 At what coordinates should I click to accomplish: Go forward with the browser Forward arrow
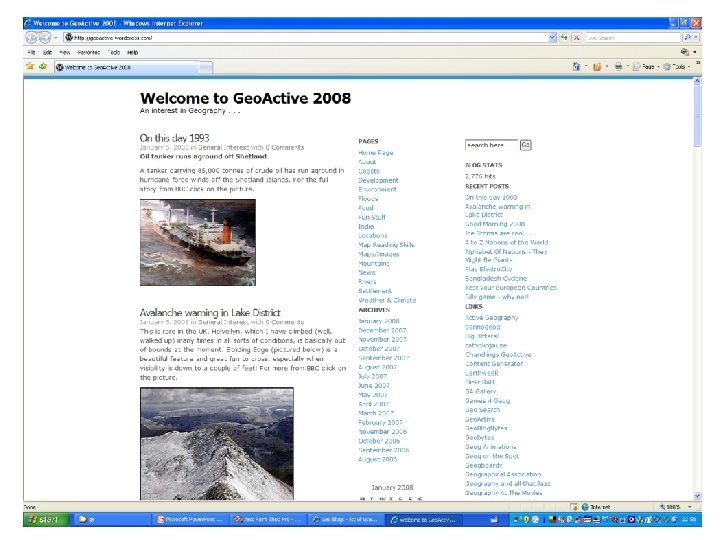point(45,38)
